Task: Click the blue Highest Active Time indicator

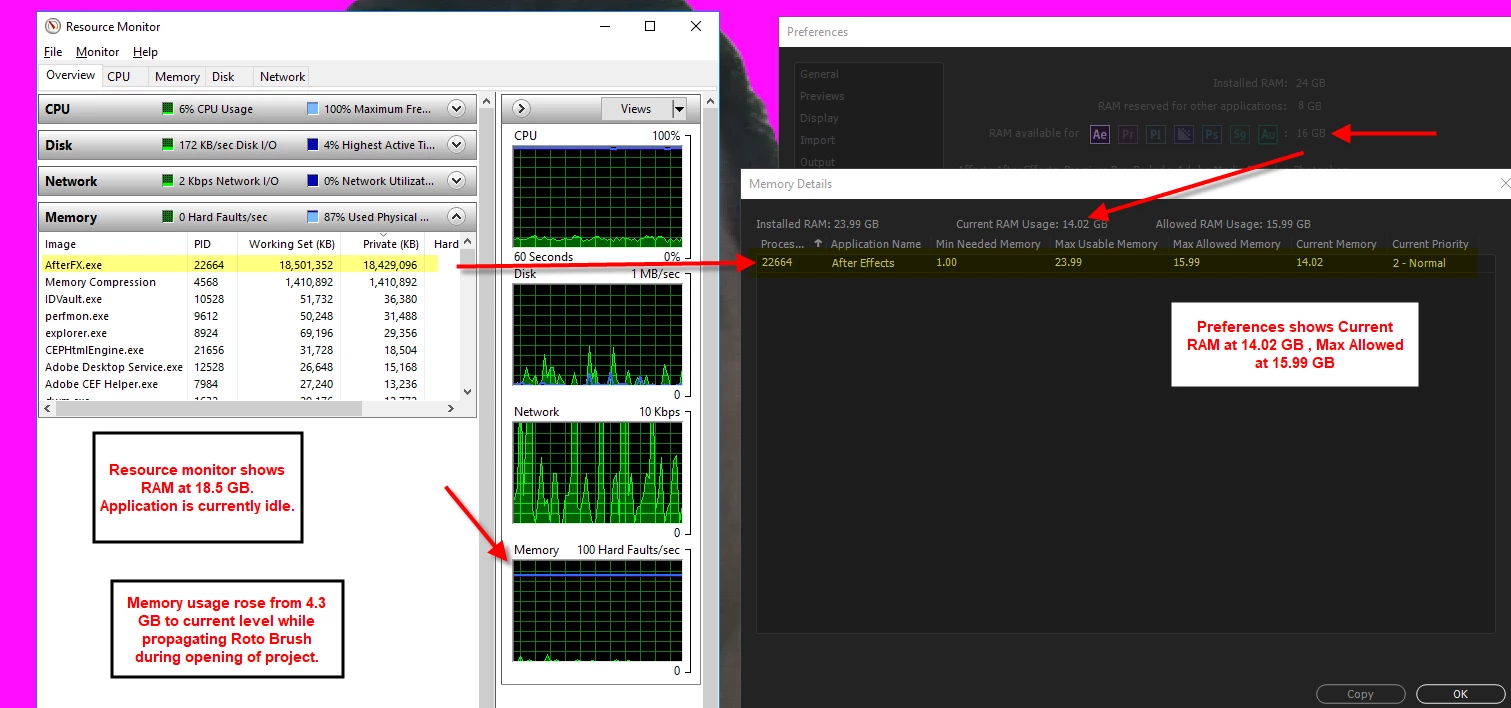Action: 313,145
